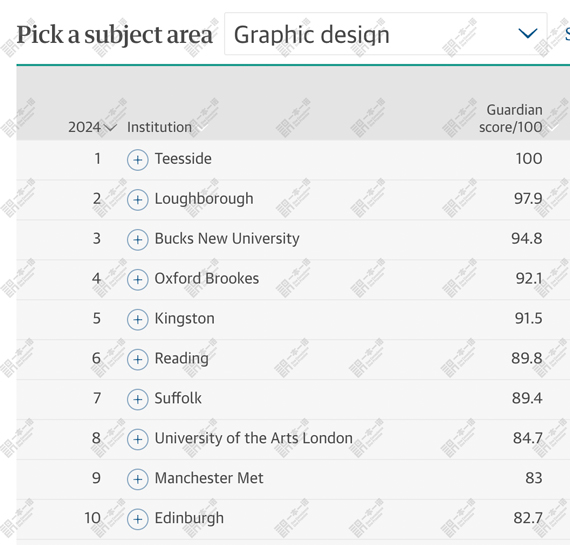The image size is (570, 545).
Task: Open the Graphic design subject dropdown
Action: click(386, 34)
